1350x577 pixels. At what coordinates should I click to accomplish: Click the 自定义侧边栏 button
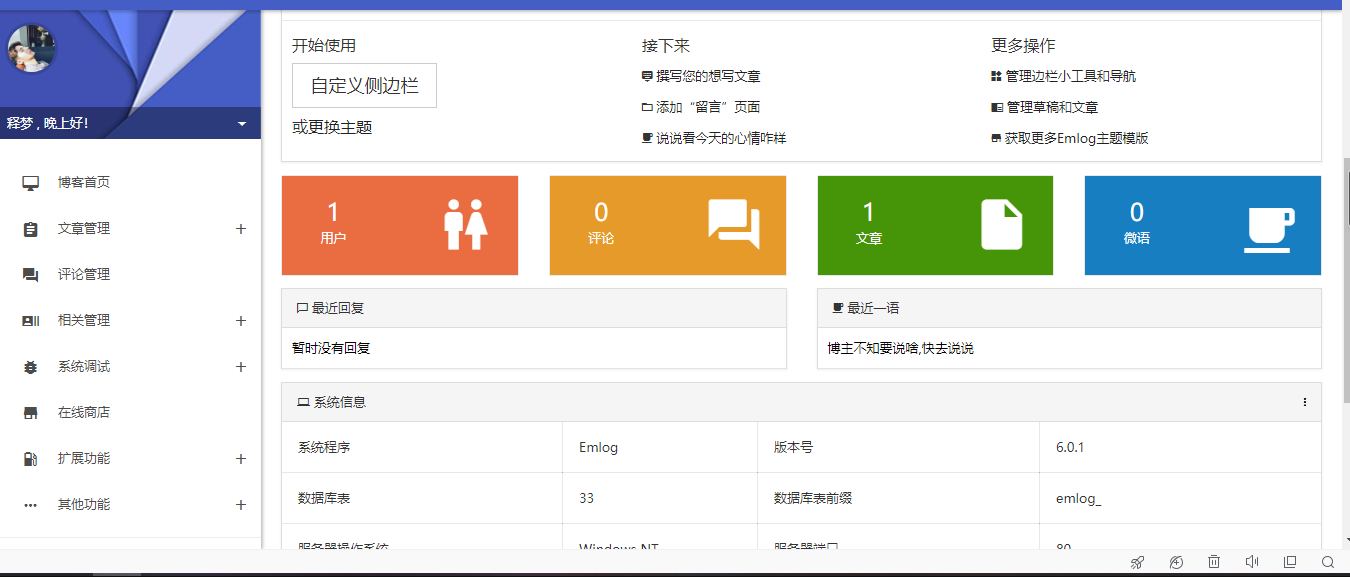[x=364, y=86]
